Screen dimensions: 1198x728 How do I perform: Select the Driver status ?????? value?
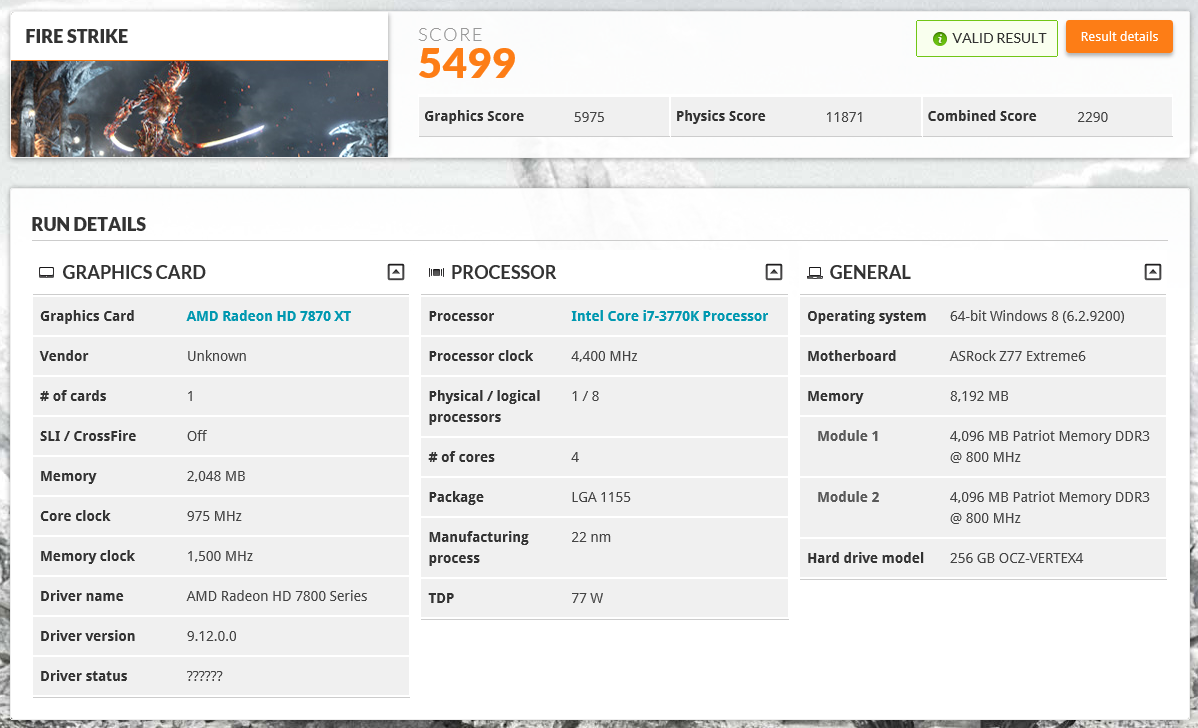[204, 676]
